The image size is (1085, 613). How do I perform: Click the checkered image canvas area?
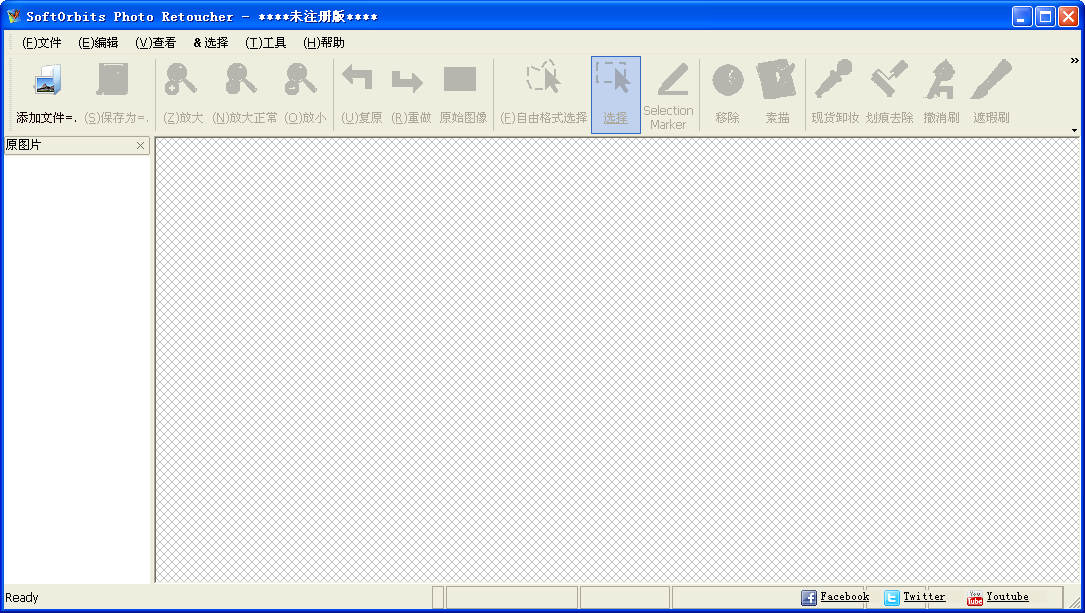[x=617, y=360]
